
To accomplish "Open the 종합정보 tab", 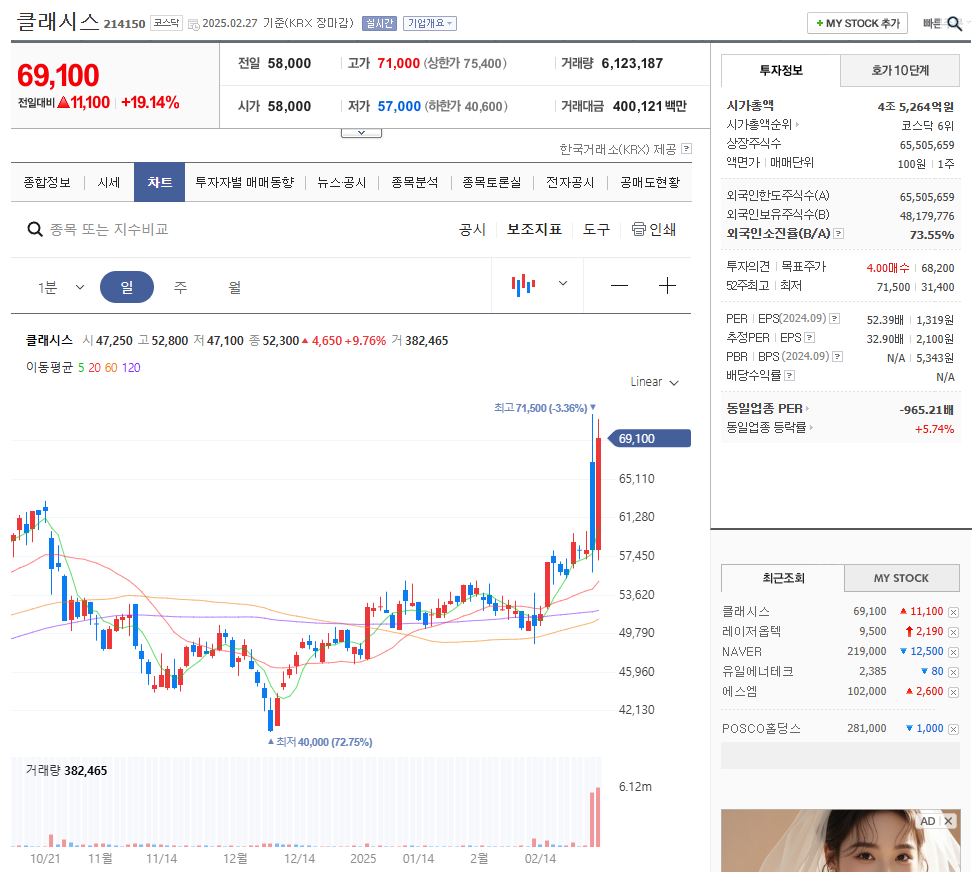I will pos(47,182).
